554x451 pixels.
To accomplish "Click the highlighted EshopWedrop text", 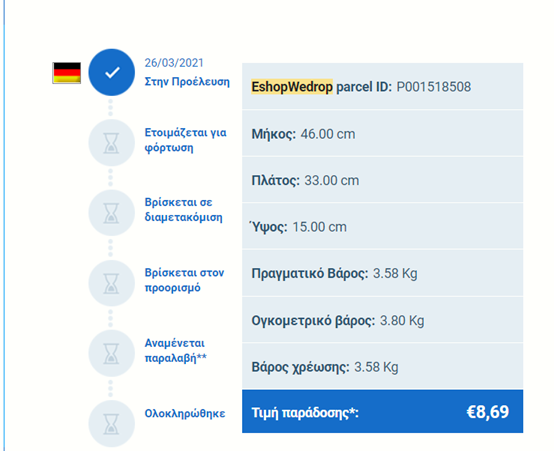I will click(292, 87).
